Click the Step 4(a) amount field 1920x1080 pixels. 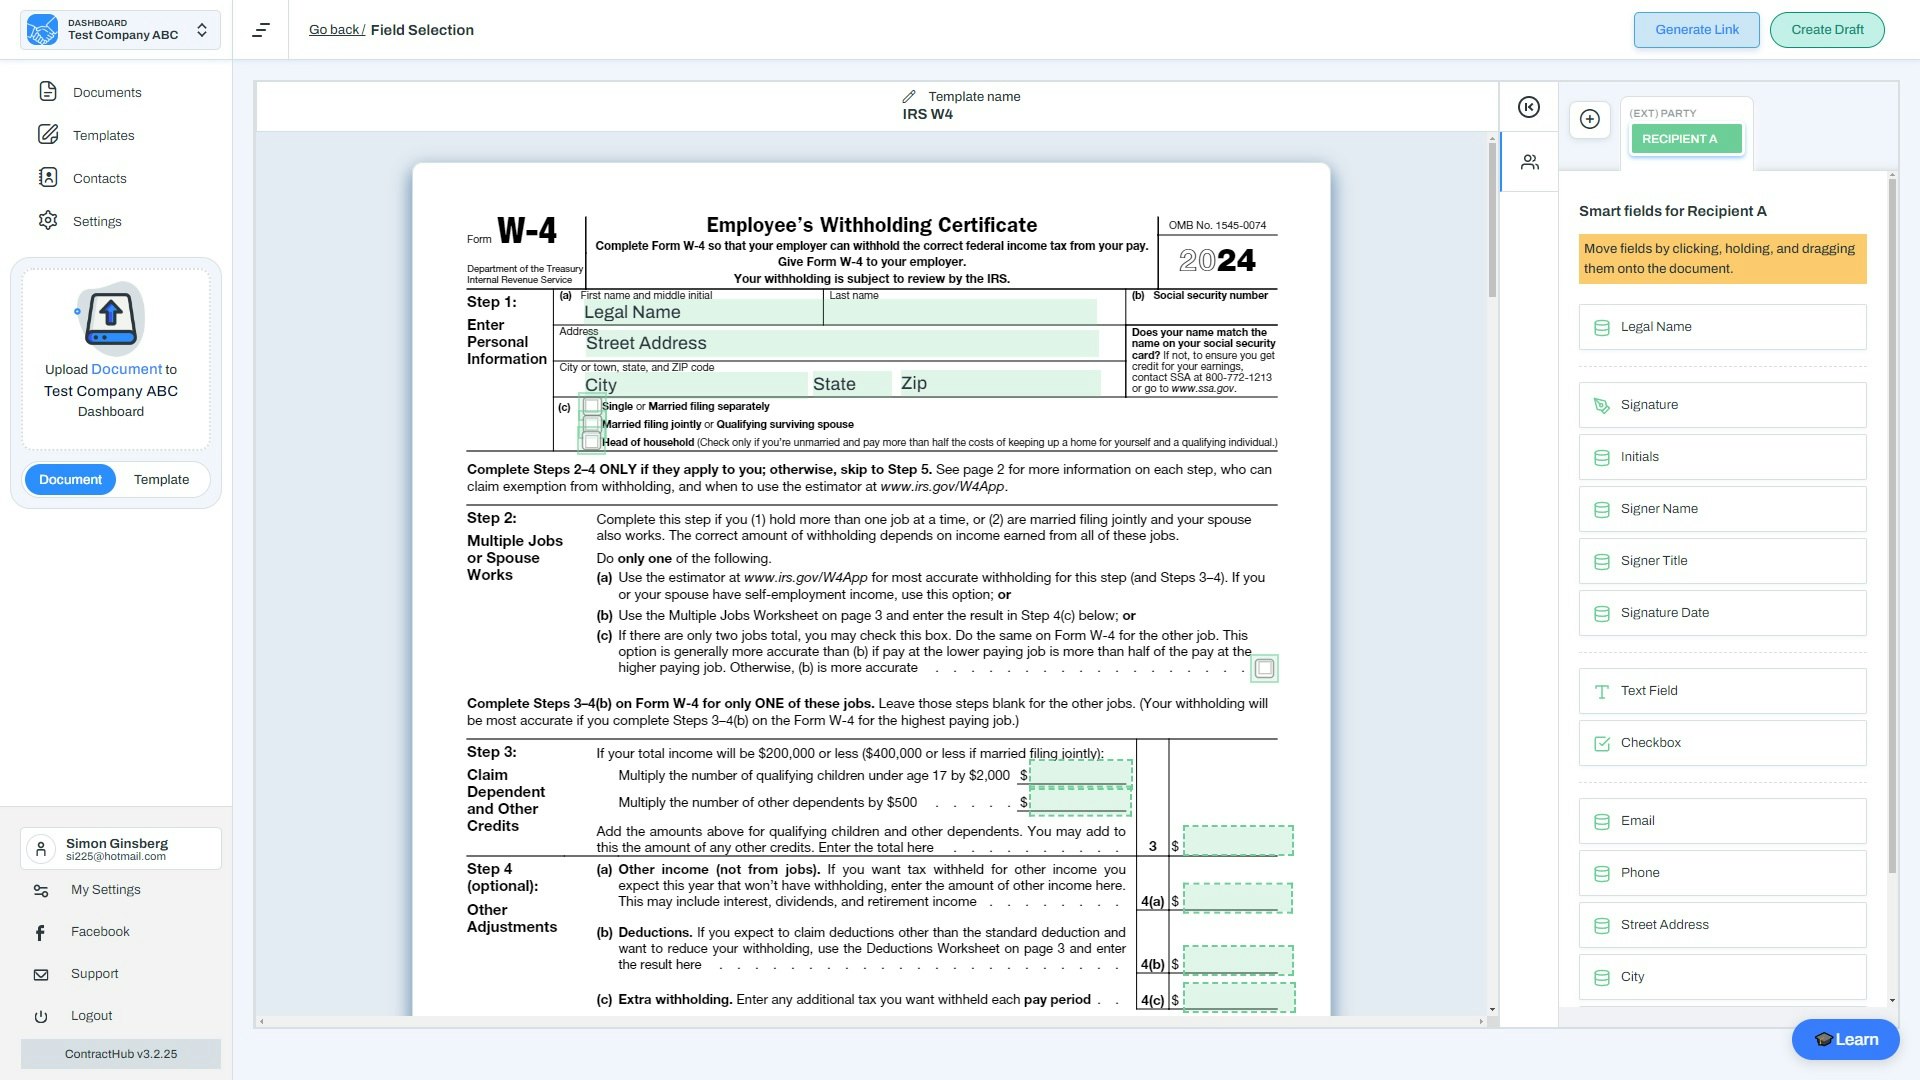pos(1237,898)
